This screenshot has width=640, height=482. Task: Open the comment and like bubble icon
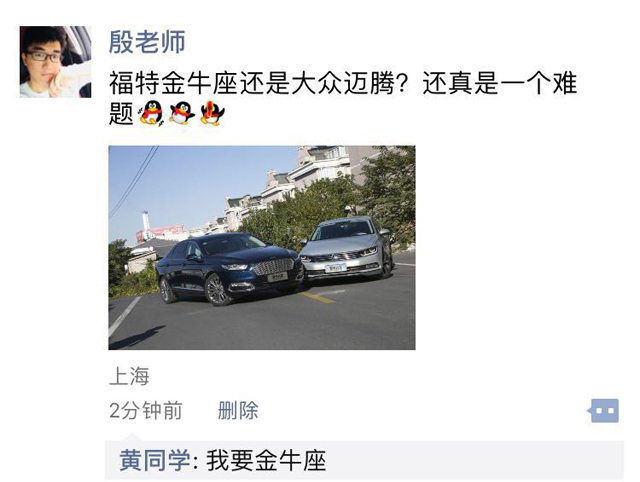[x=603, y=411]
